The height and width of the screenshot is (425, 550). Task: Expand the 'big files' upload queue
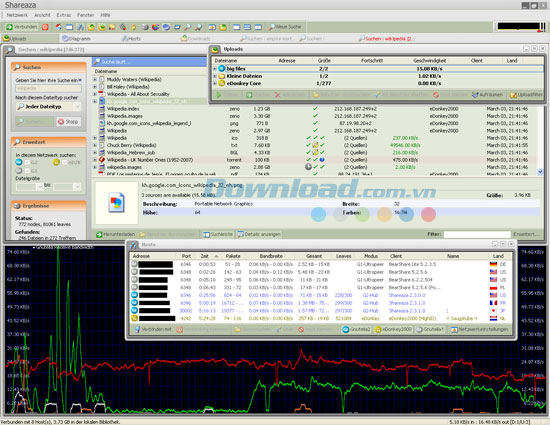[x=215, y=69]
